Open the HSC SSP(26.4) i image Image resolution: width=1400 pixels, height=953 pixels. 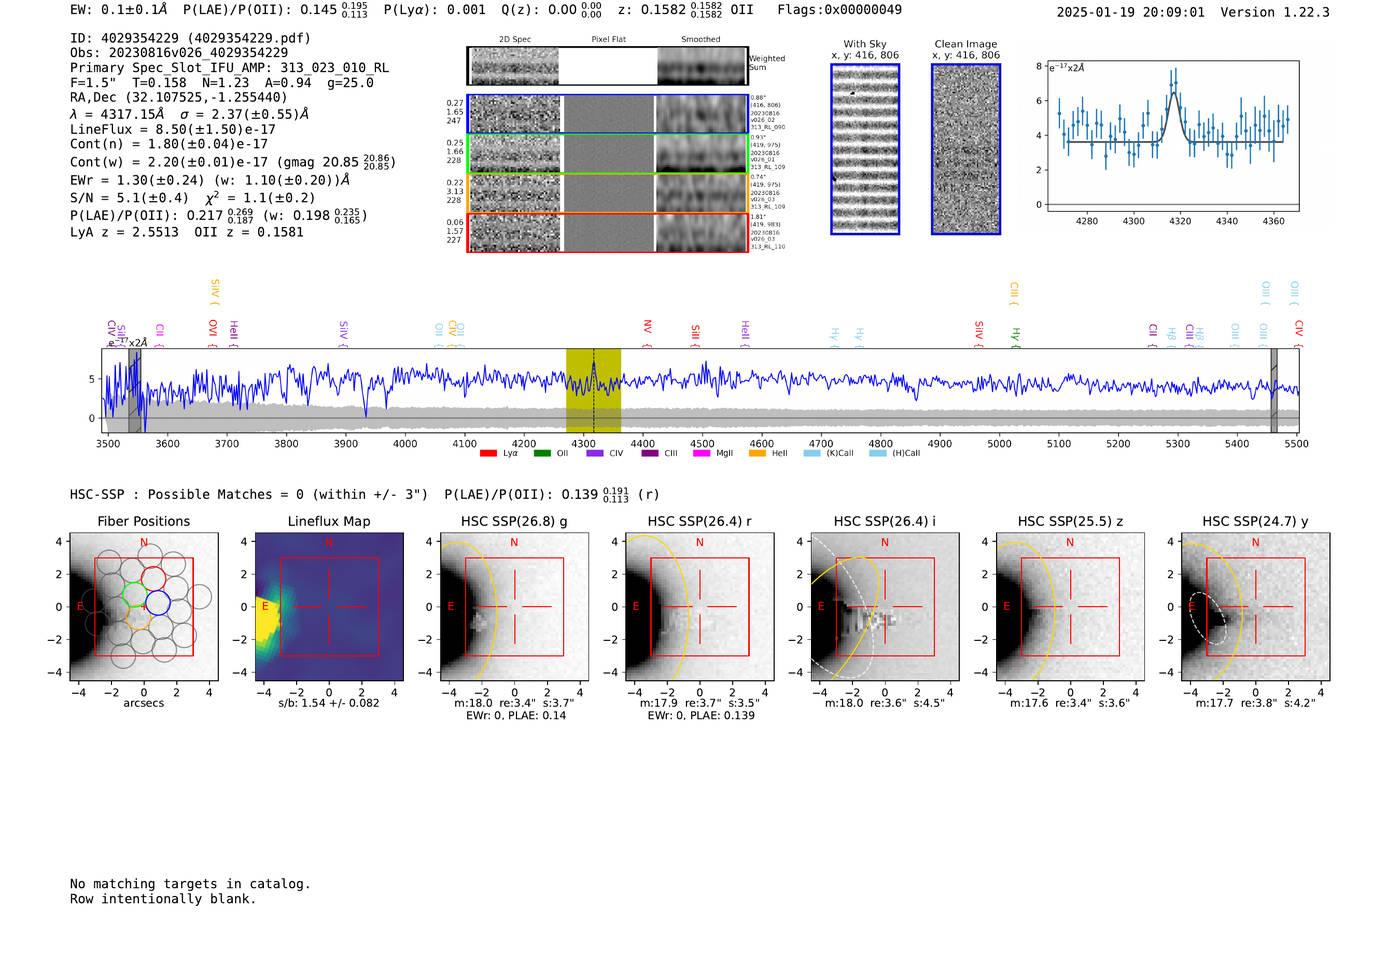885,607
